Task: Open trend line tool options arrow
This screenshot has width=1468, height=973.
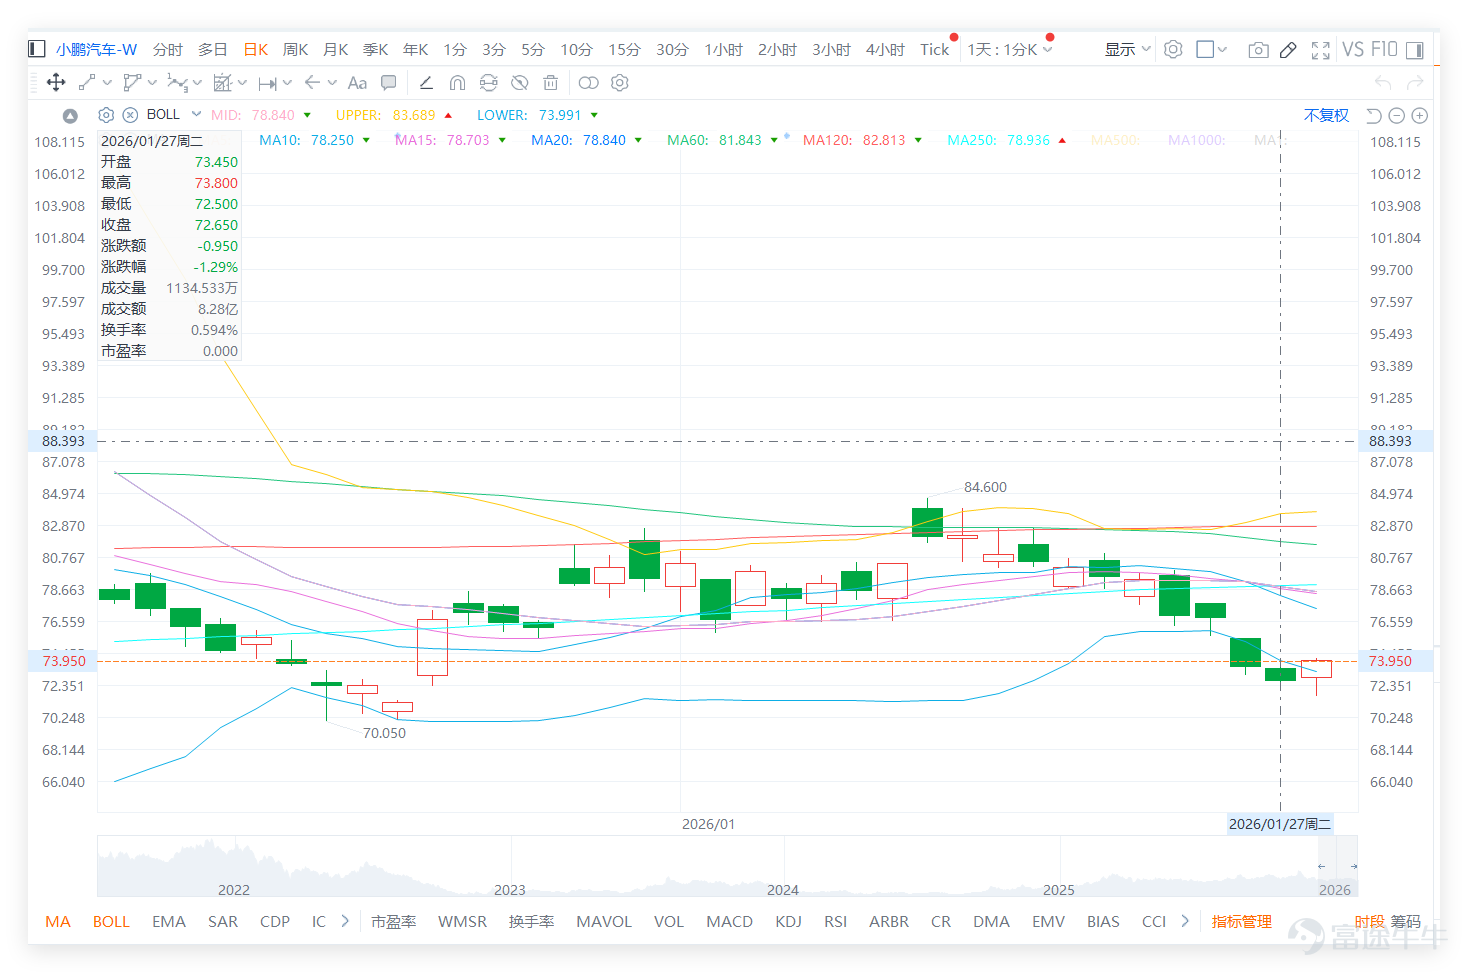Action: click(x=107, y=83)
